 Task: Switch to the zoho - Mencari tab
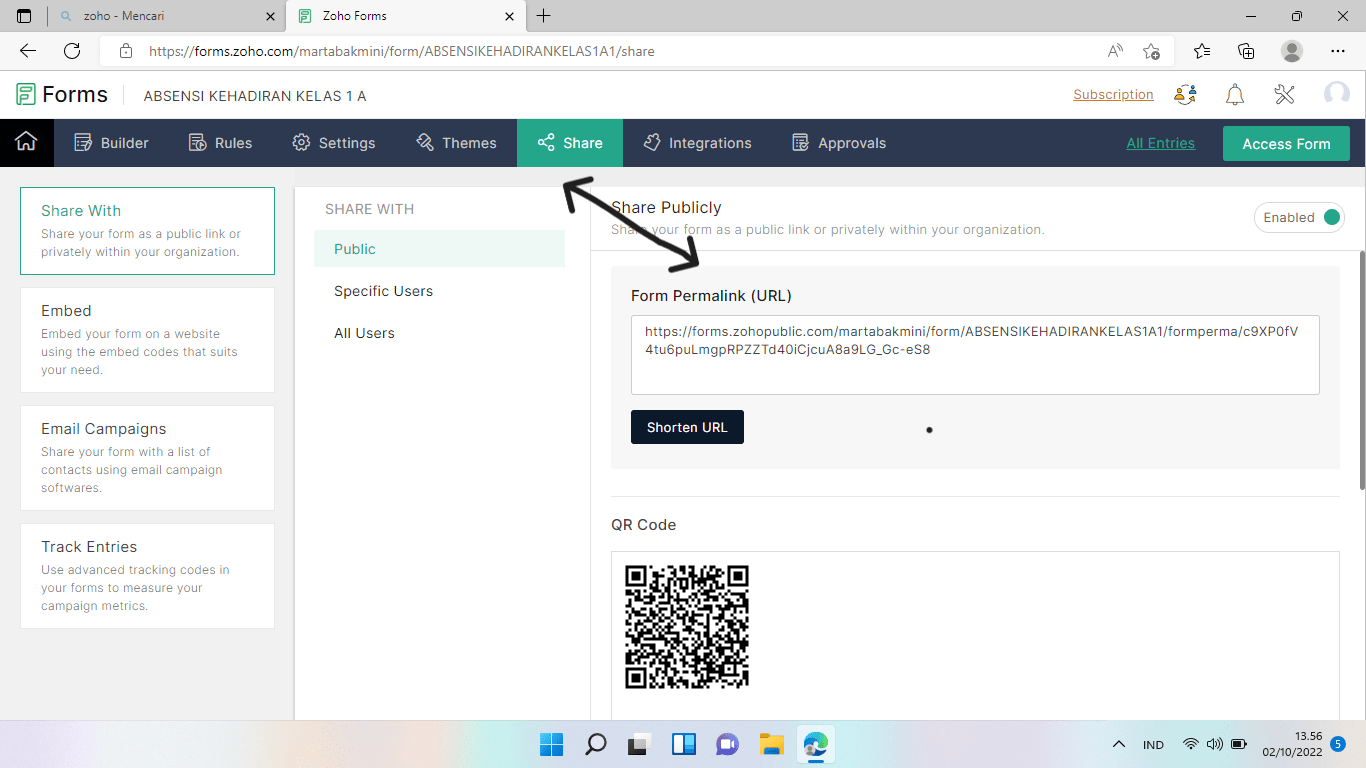[x=165, y=16]
